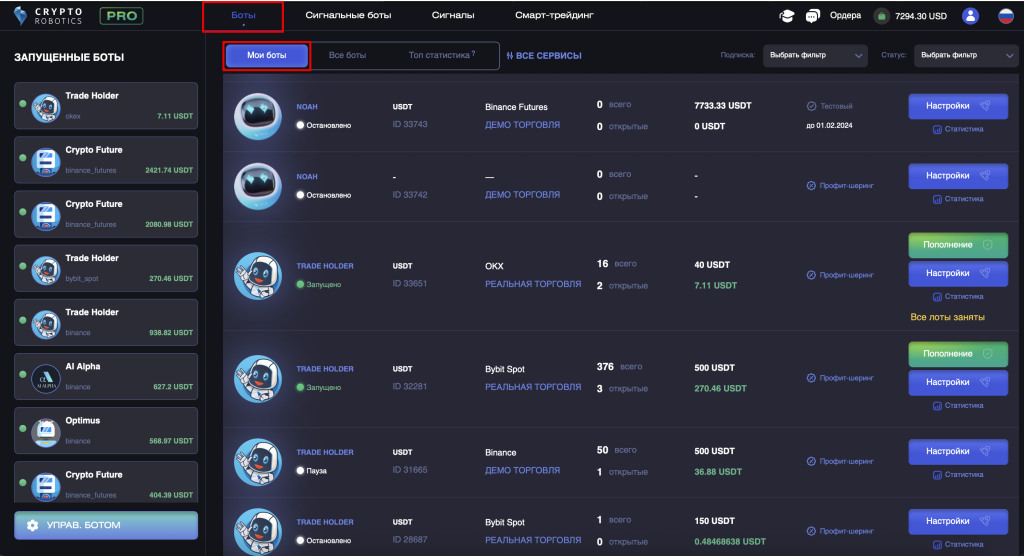The width and height of the screenshot is (1024, 556).
Task: Click the ID 33651 text
Action: pyautogui.click(x=409, y=284)
